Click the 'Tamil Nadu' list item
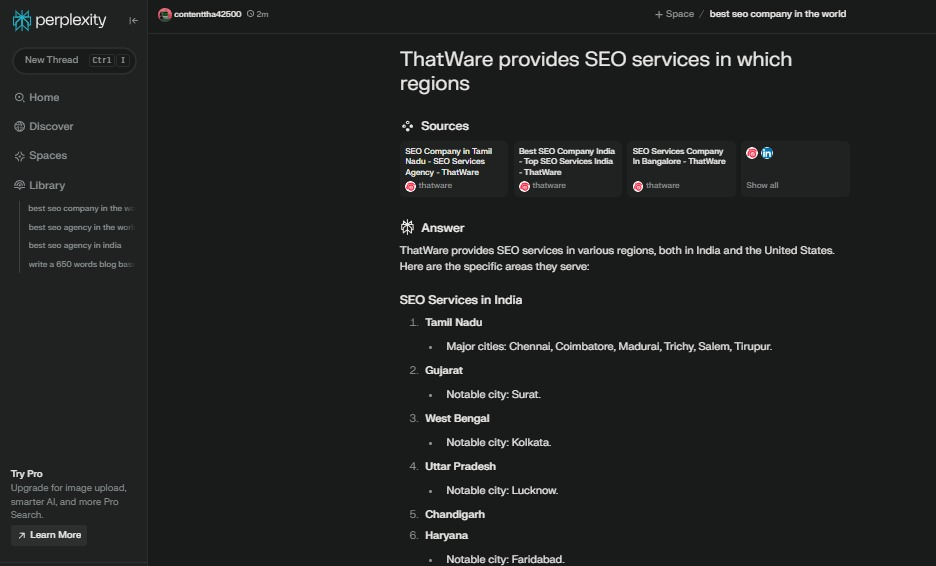This screenshot has width=936, height=566. click(x=454, y=323)
